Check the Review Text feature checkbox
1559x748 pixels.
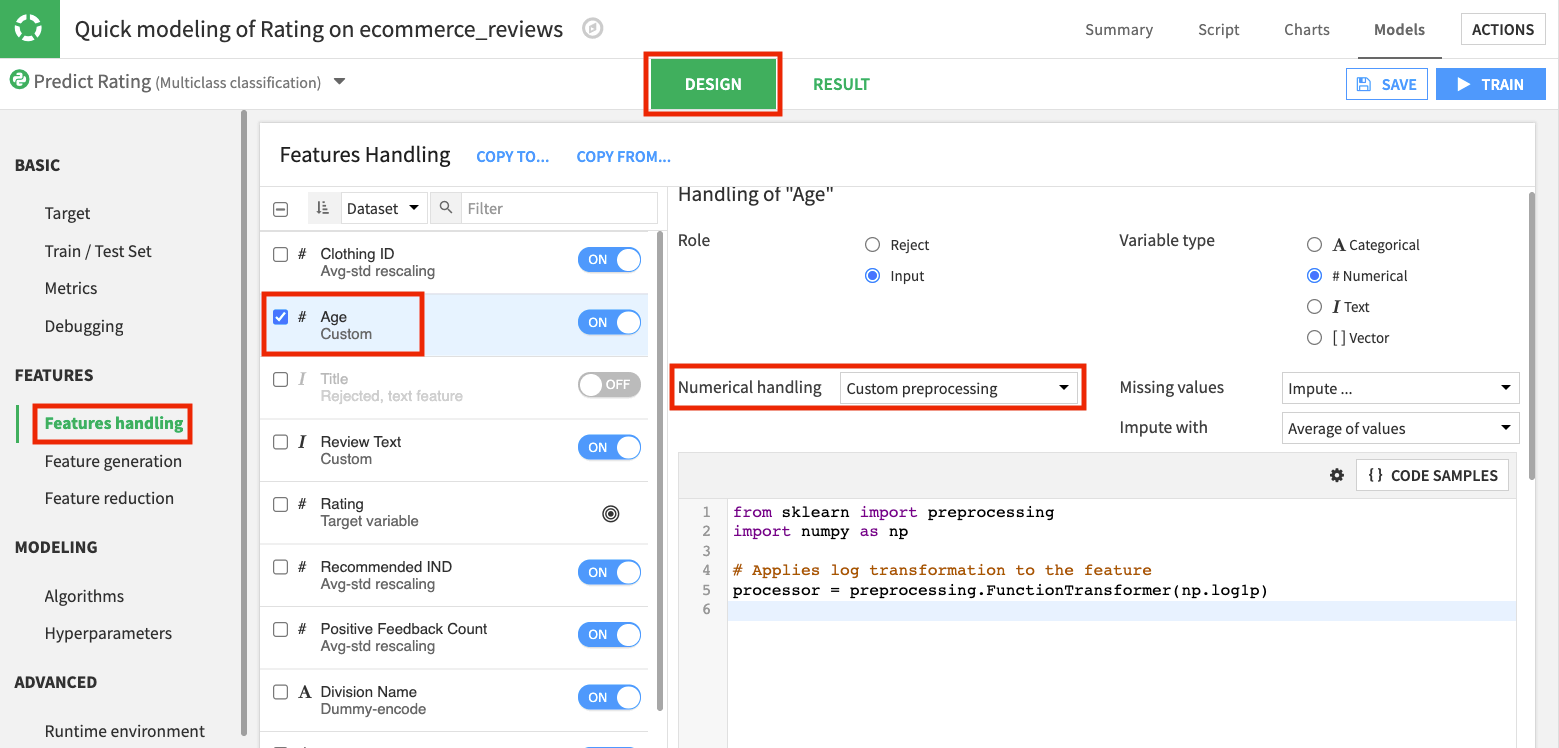click(x=281, y=442)
